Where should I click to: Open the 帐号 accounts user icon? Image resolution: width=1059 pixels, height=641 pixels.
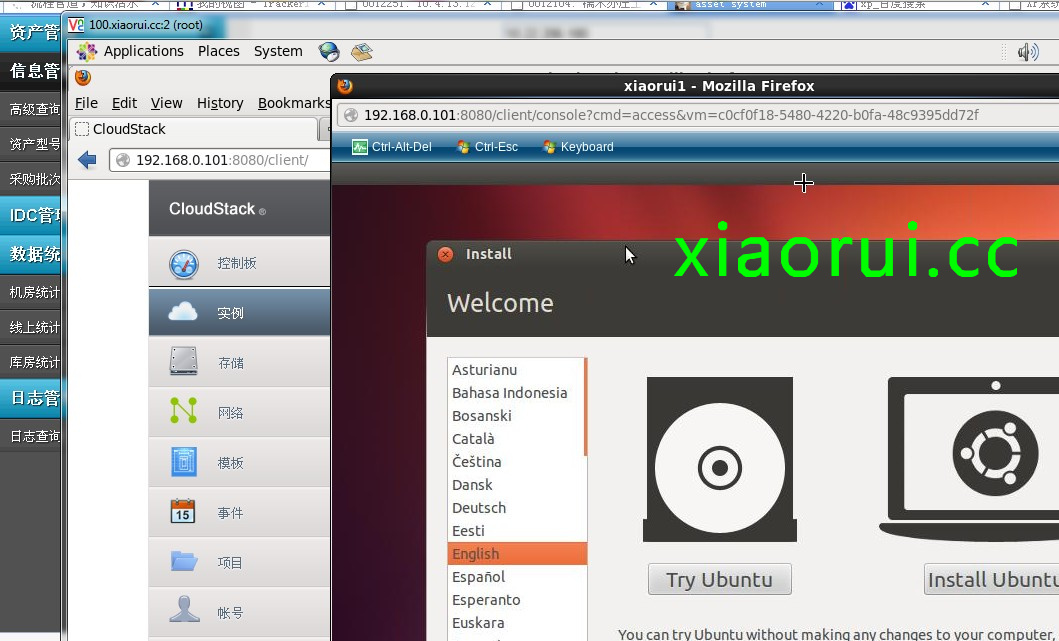(x=184, y=609)
